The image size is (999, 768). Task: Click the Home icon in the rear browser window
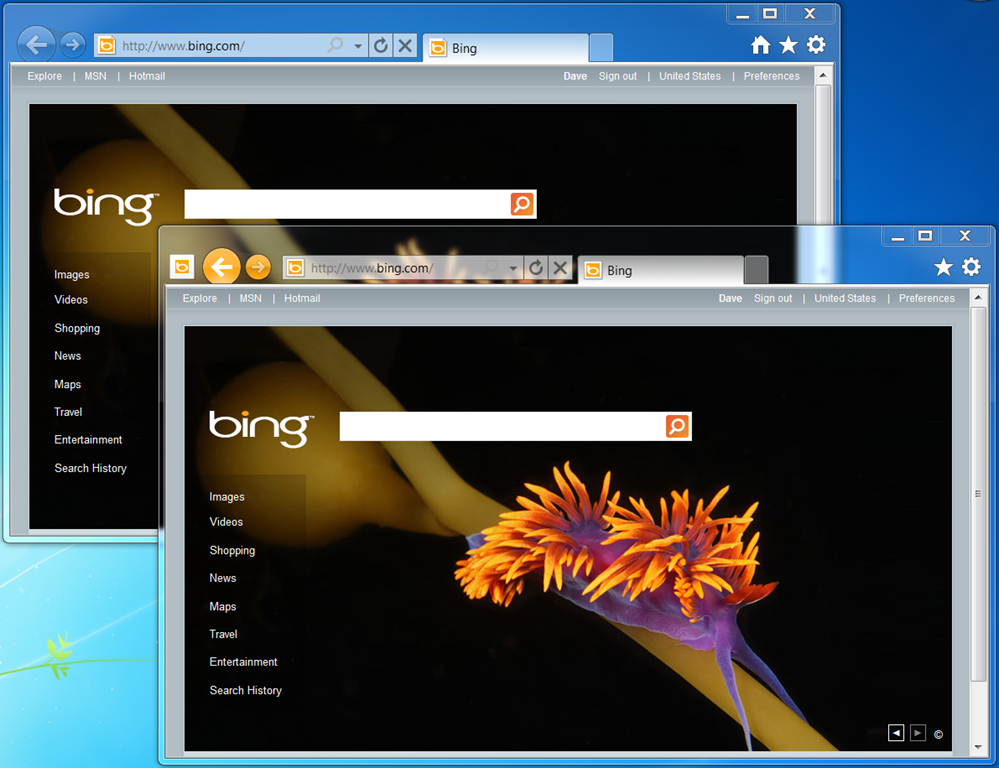pos(760,45)
